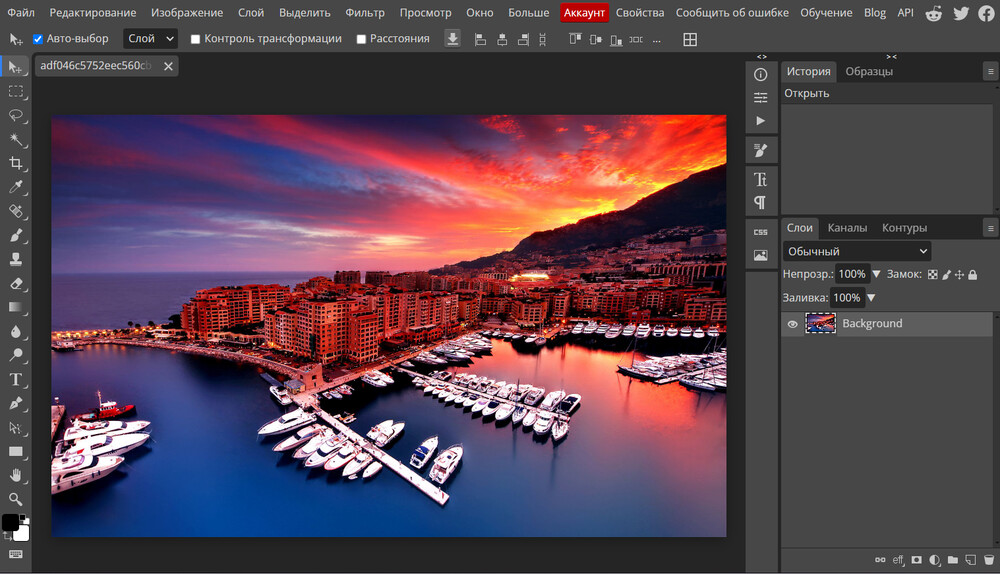
Task: Open the Файл menu
Action: pos(21,12)
